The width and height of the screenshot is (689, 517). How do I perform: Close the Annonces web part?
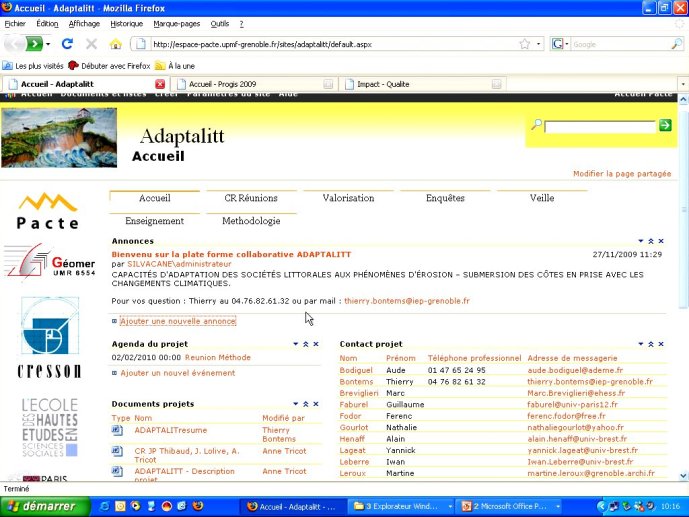(x=661, y=241)
